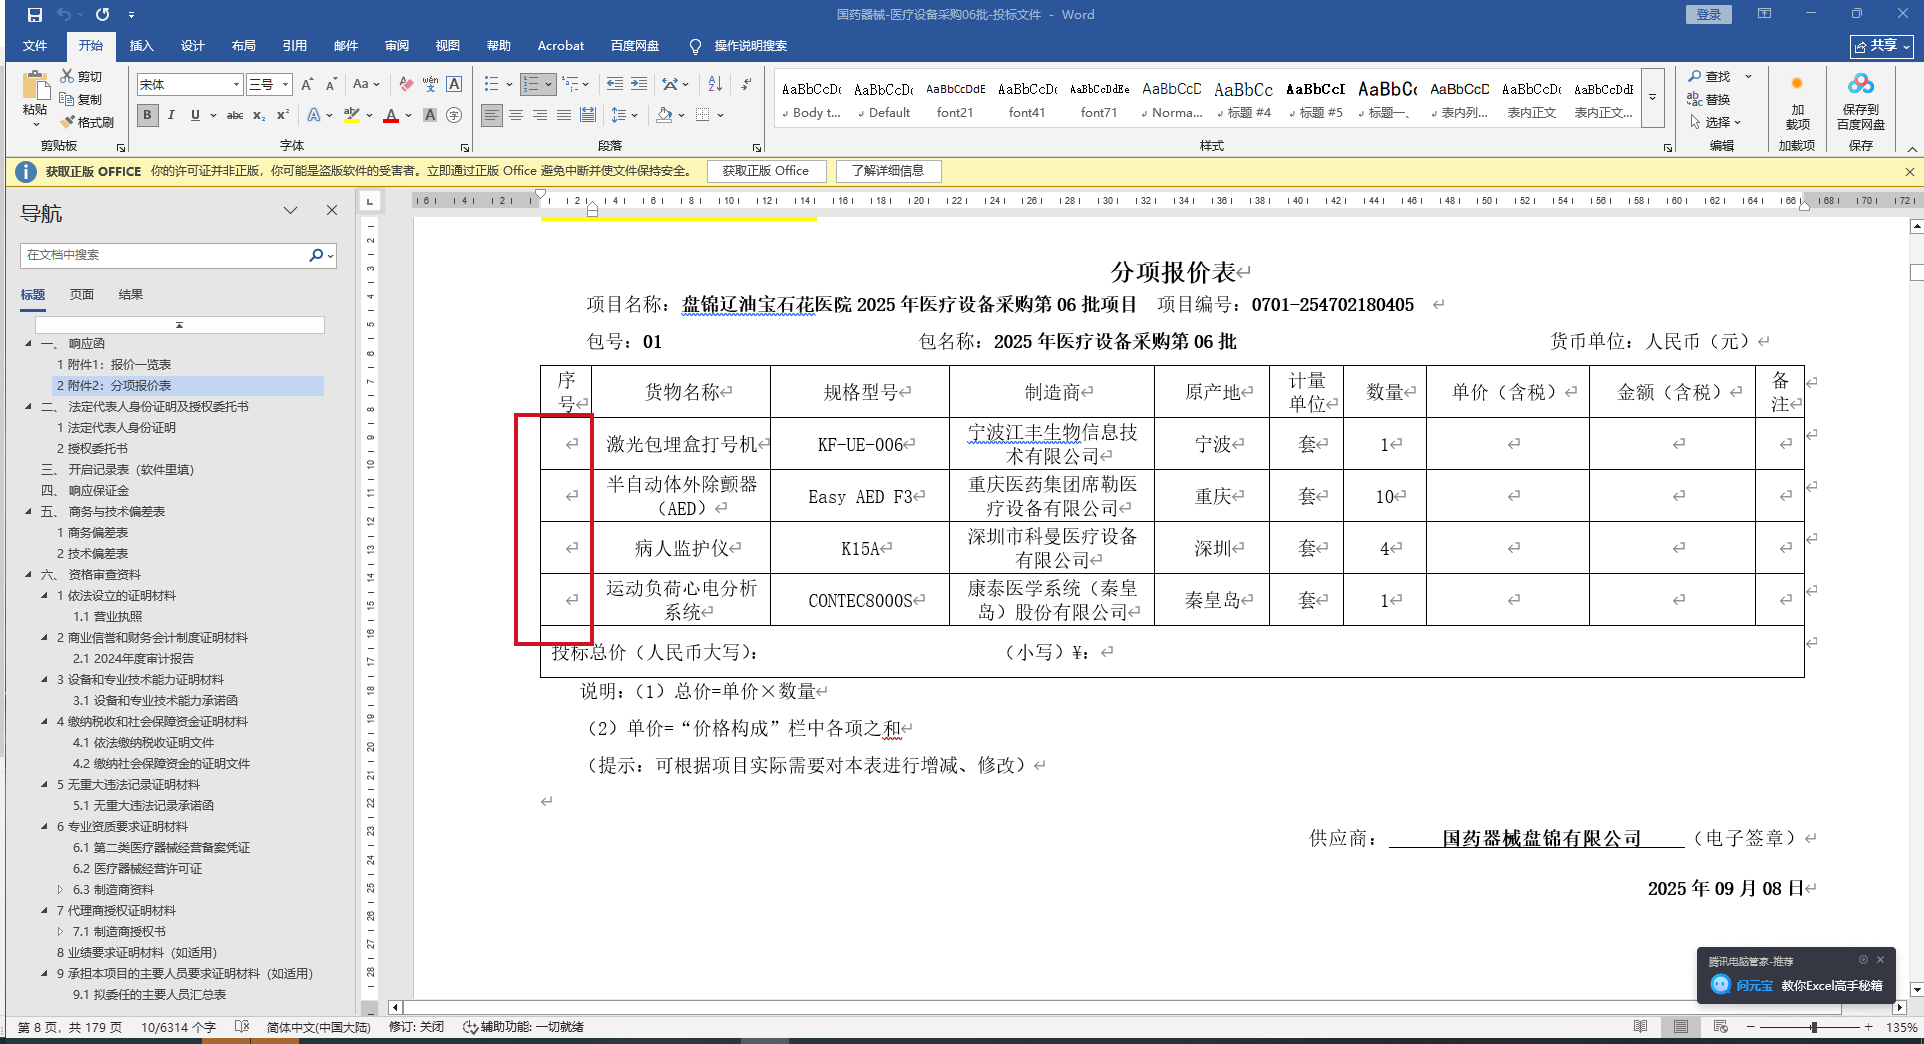The image size is (1924, 1044).
Task: Open the 页面 (Pages) tab in navigation pane
Action: coord(82,295)
